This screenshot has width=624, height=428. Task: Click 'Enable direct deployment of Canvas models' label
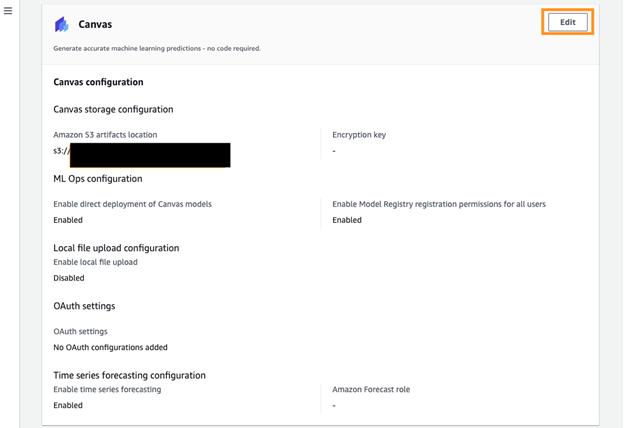(x=132, y=204)
